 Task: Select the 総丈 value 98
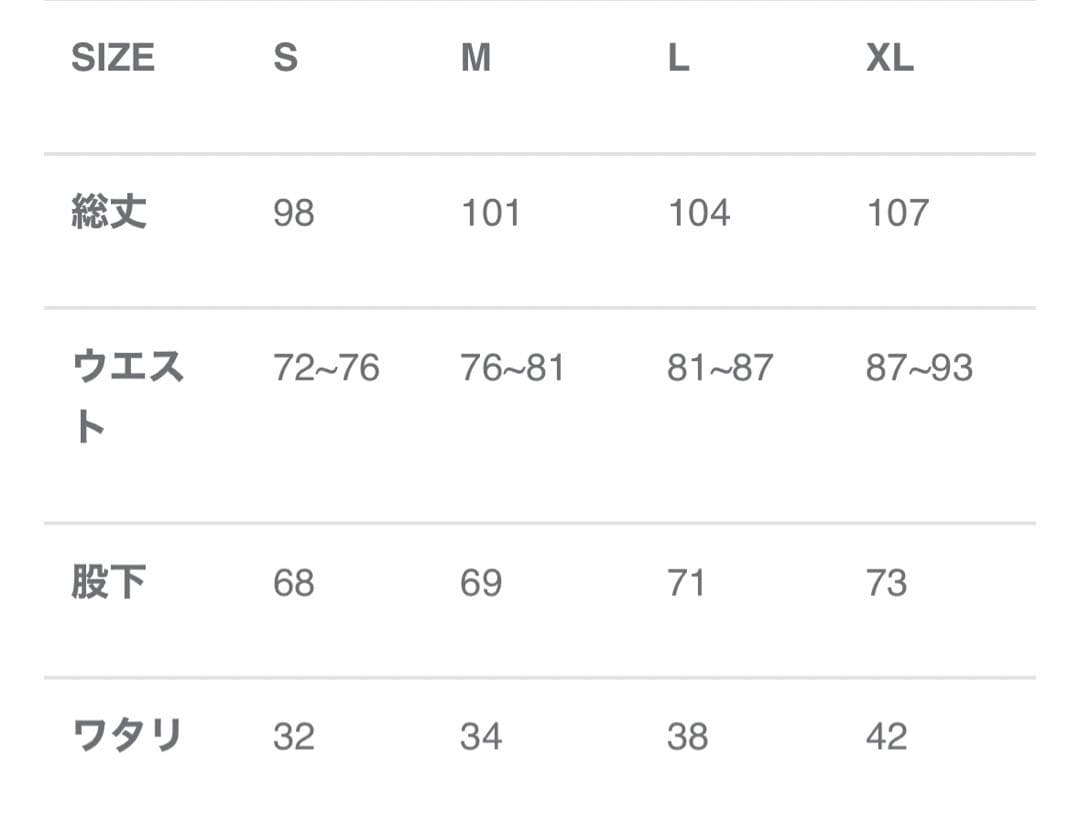point(293,213)
